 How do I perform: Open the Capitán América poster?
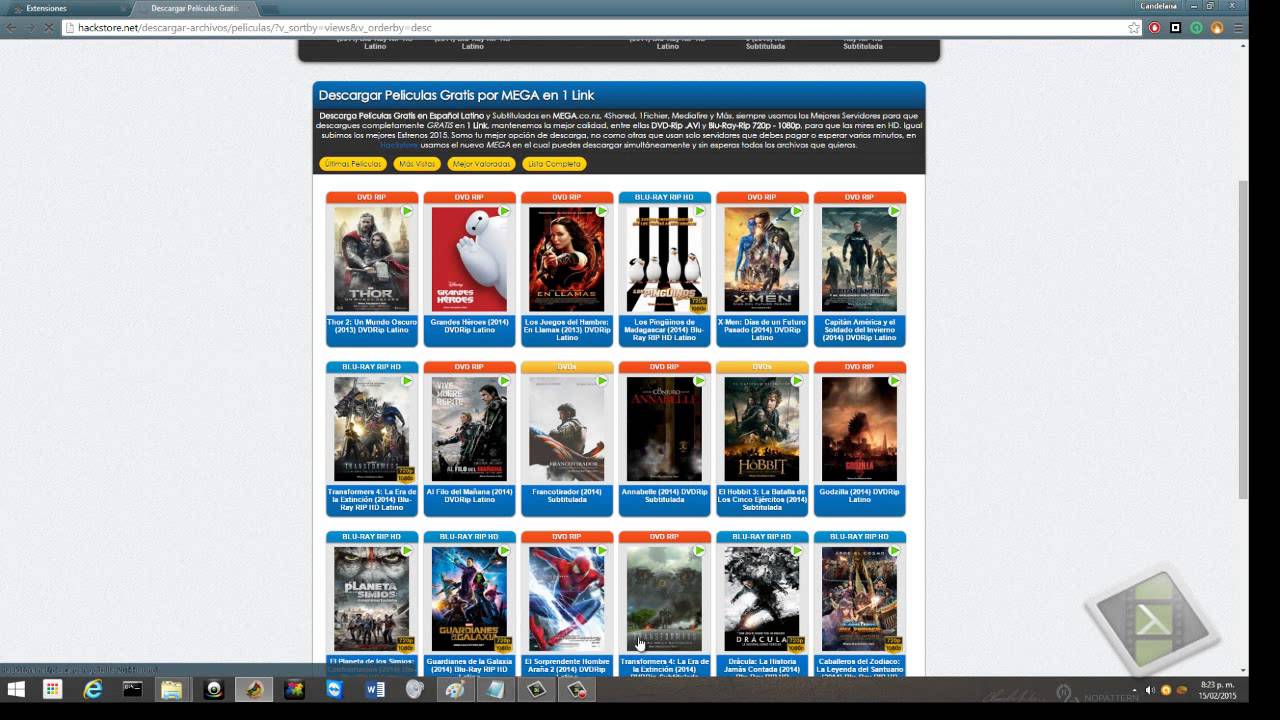859,259
